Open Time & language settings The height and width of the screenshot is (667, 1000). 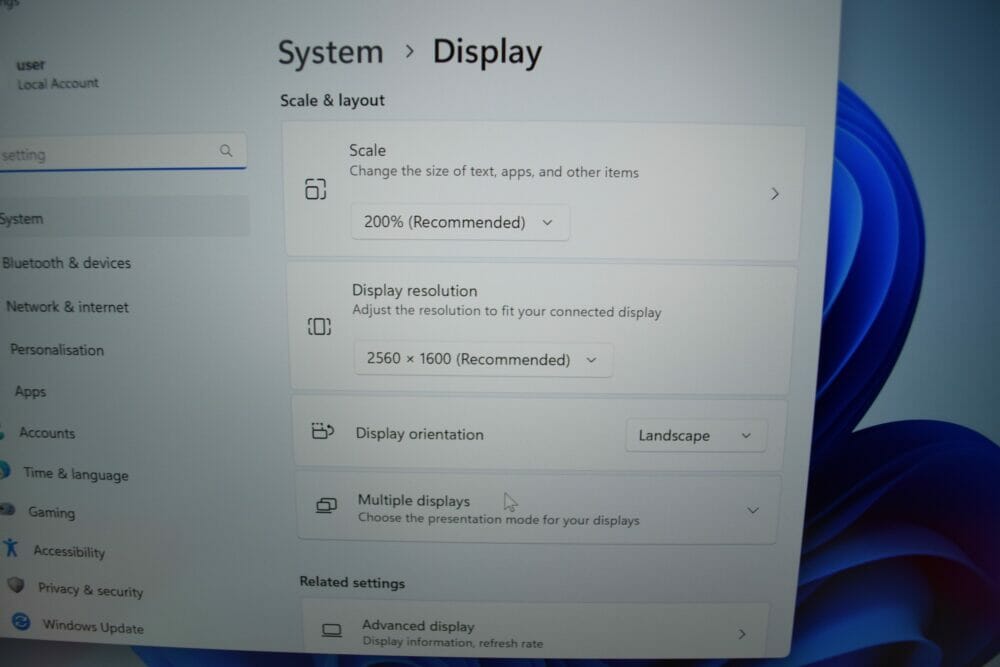point(76,474)
